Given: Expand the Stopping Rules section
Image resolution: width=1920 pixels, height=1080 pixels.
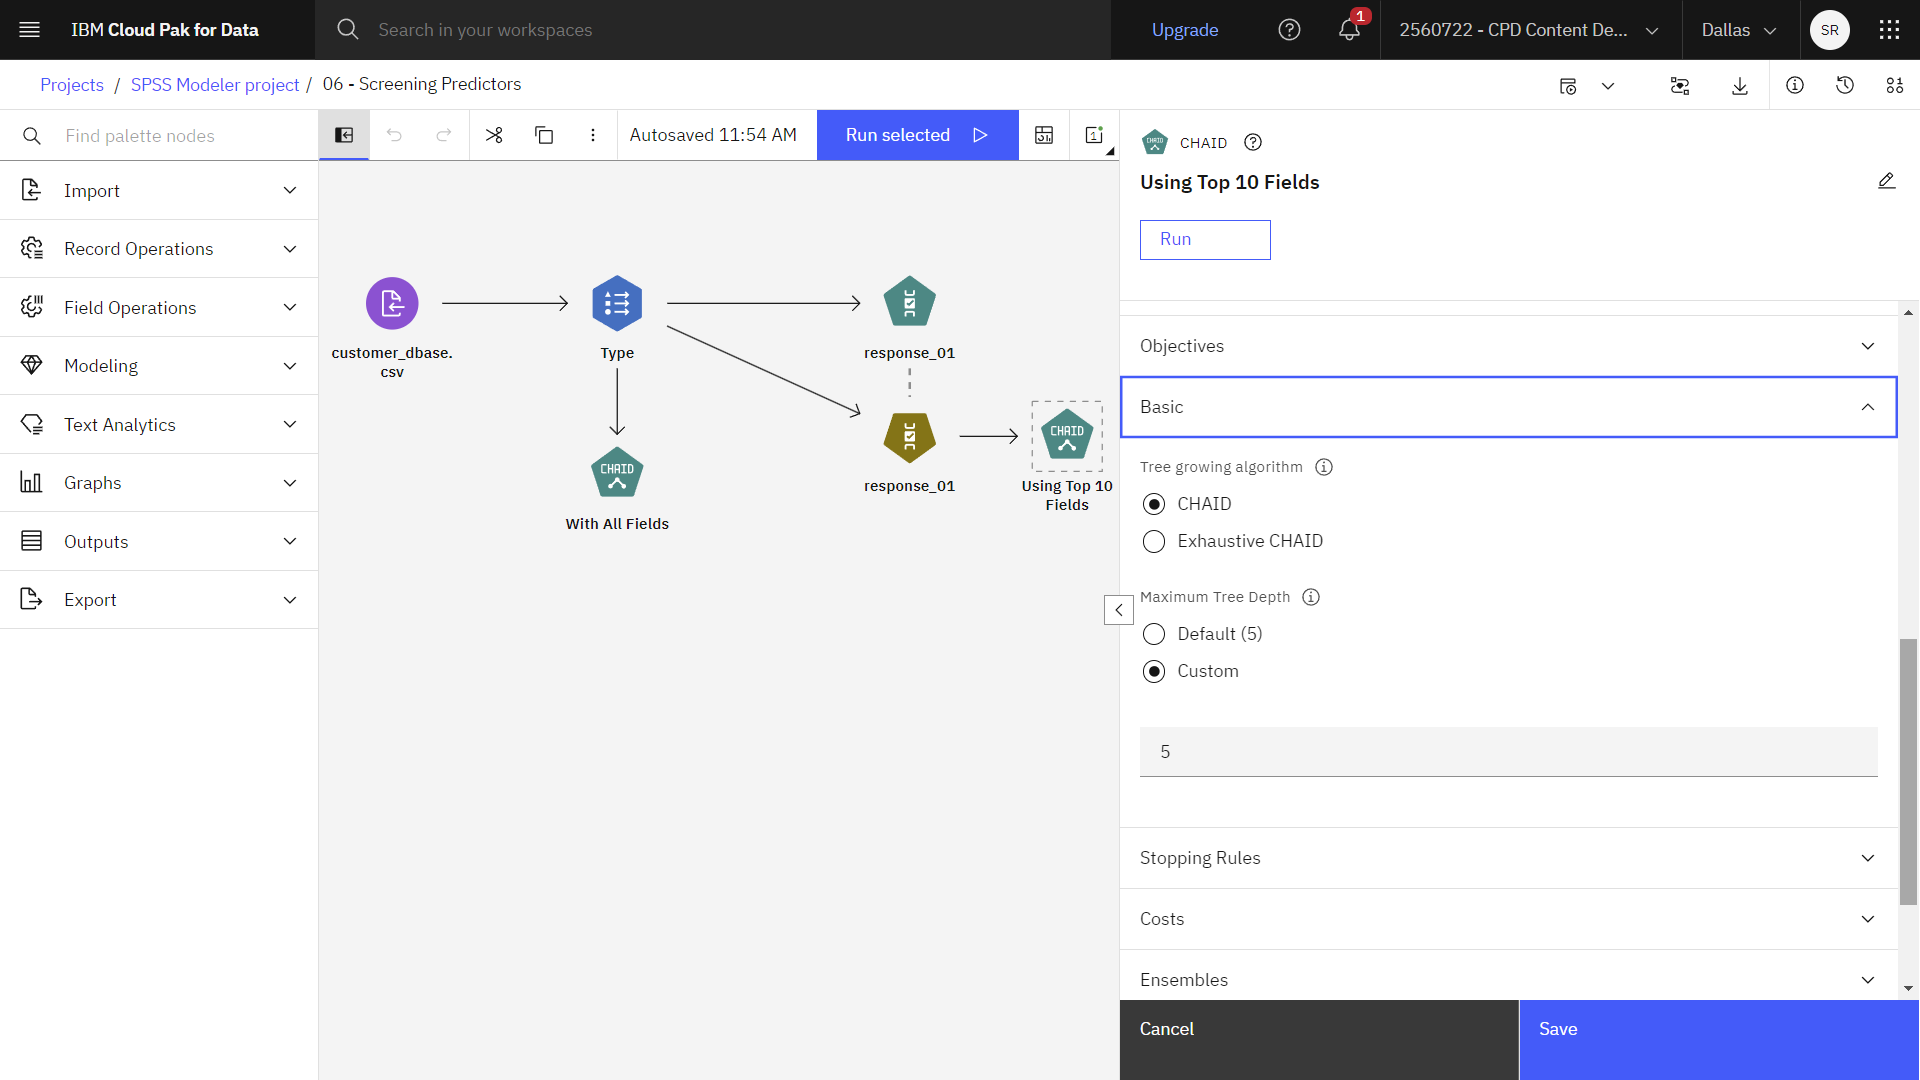Looking at the screenshot, I should [1508, 858].
